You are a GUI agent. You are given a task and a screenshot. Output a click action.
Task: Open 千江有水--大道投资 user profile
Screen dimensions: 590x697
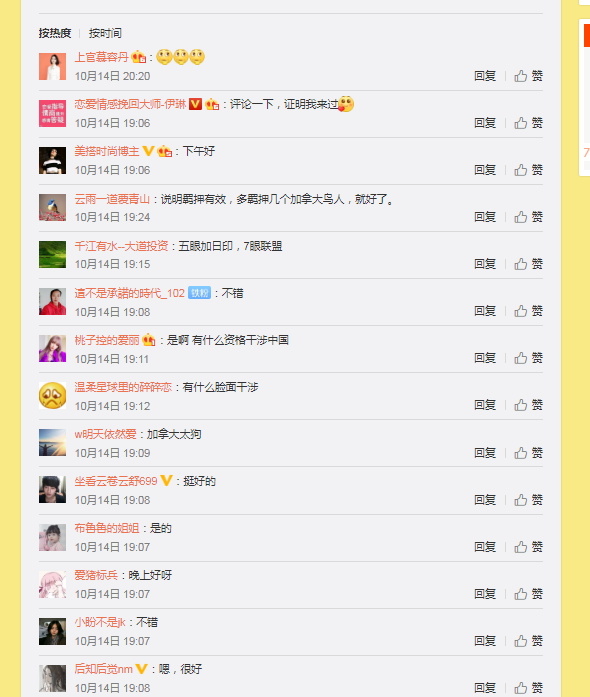click(121, 246)
